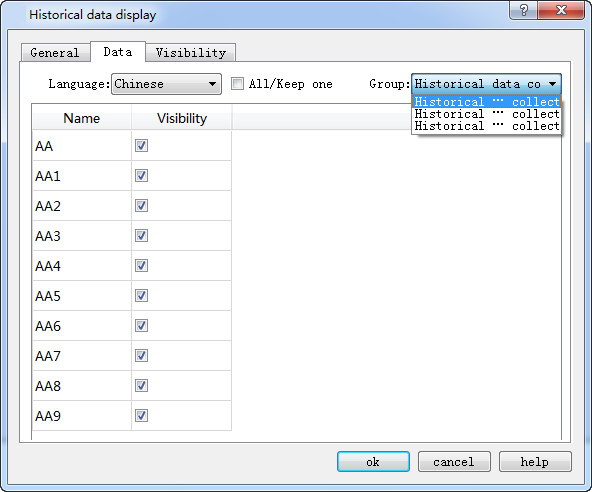Screen dimensions: 592x492
Task: Open help via the help button
Action: point(535,461)
